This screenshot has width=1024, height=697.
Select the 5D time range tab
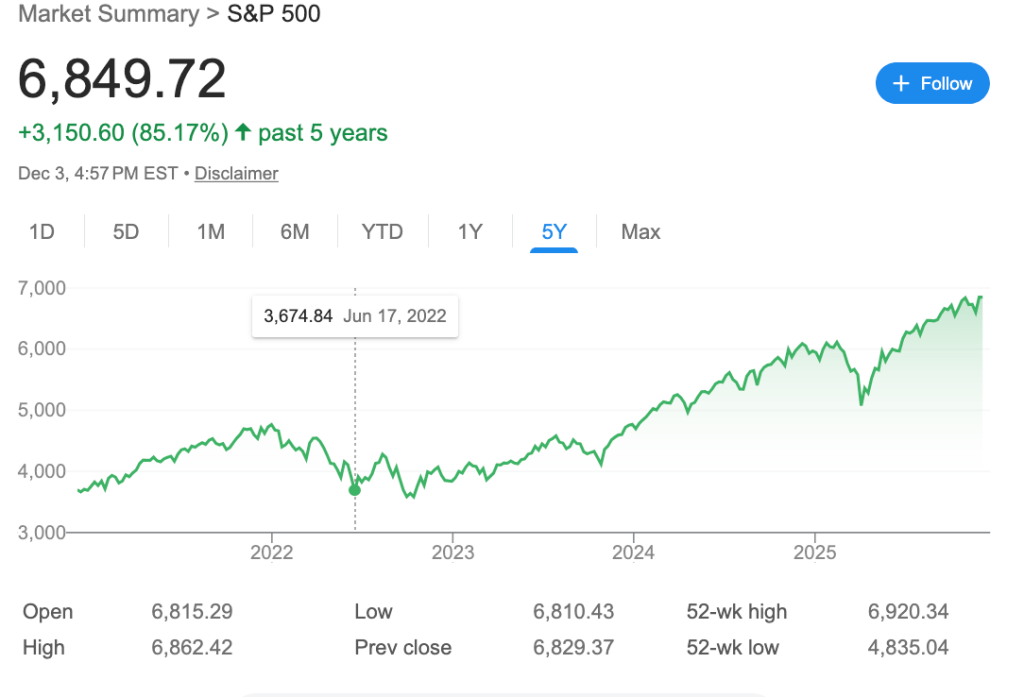pos(126,232)
